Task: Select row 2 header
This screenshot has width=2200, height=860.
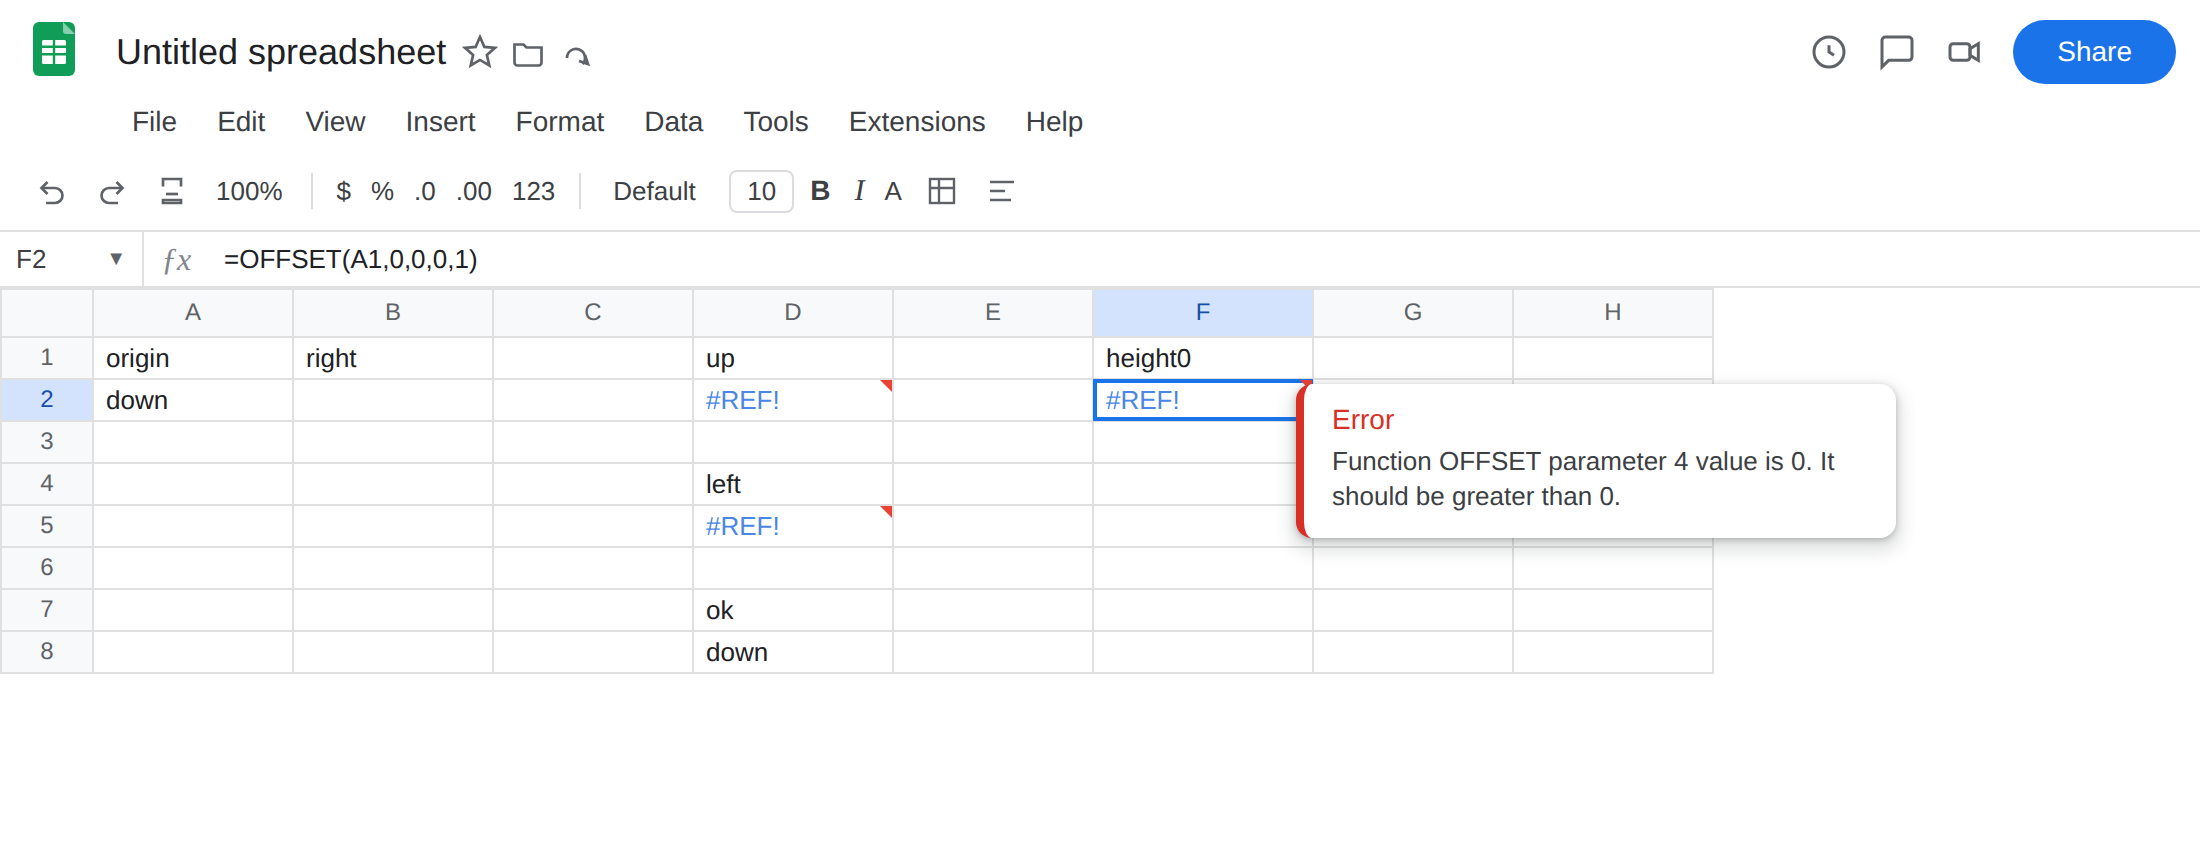Action: pyautogui.click(x=47, y=400)
